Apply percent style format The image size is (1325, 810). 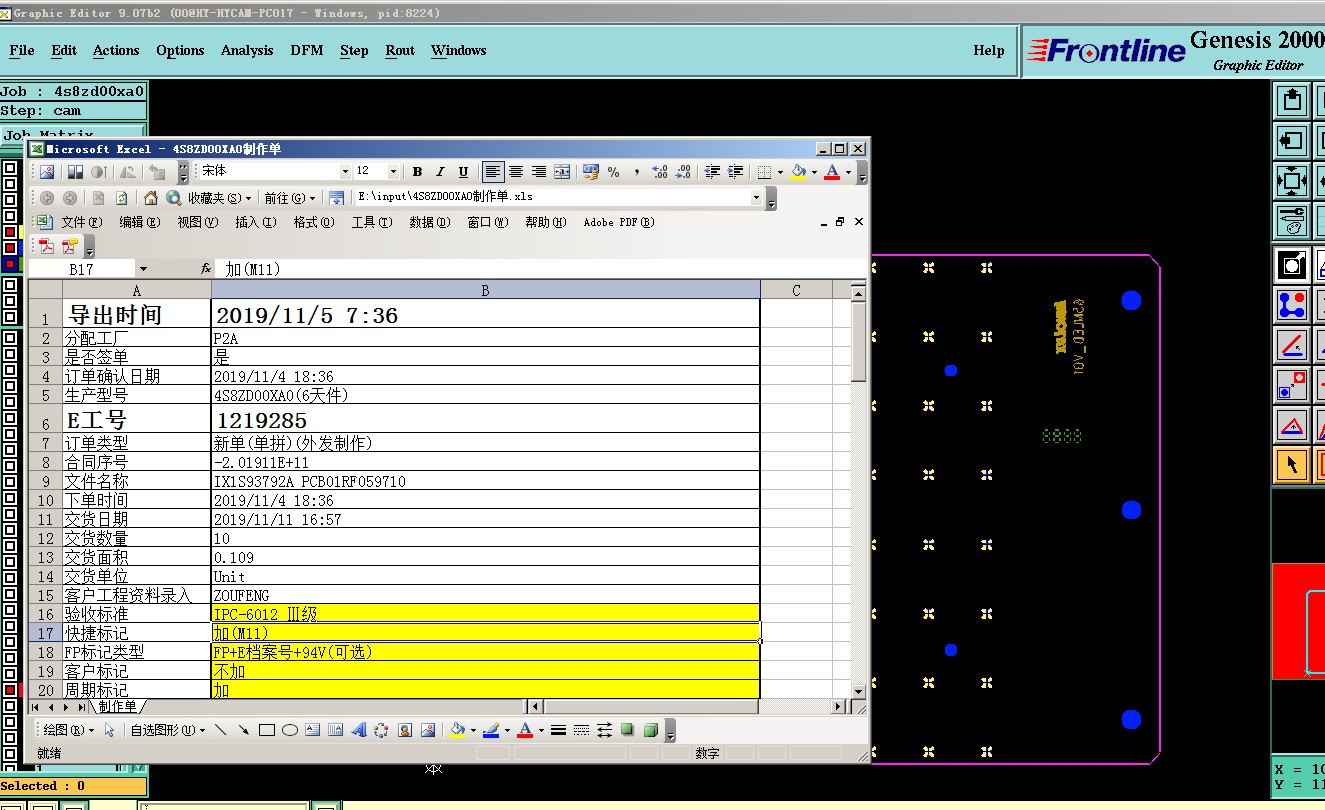click(x=614, y=172)
